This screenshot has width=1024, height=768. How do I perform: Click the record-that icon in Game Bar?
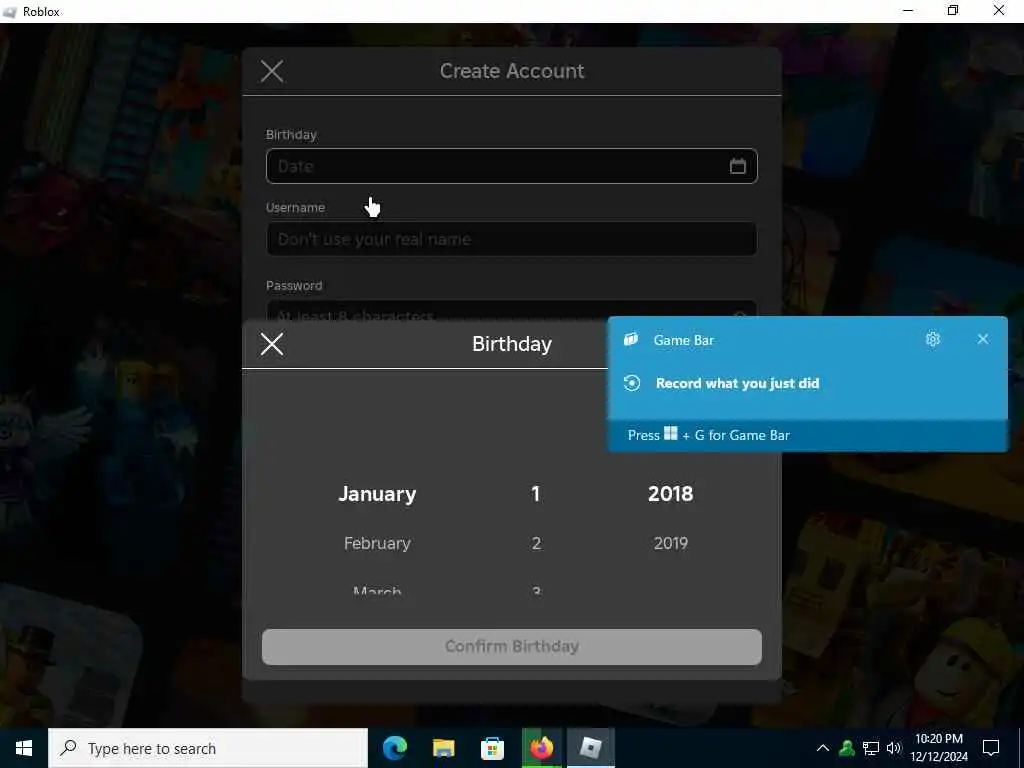point(632,383)
